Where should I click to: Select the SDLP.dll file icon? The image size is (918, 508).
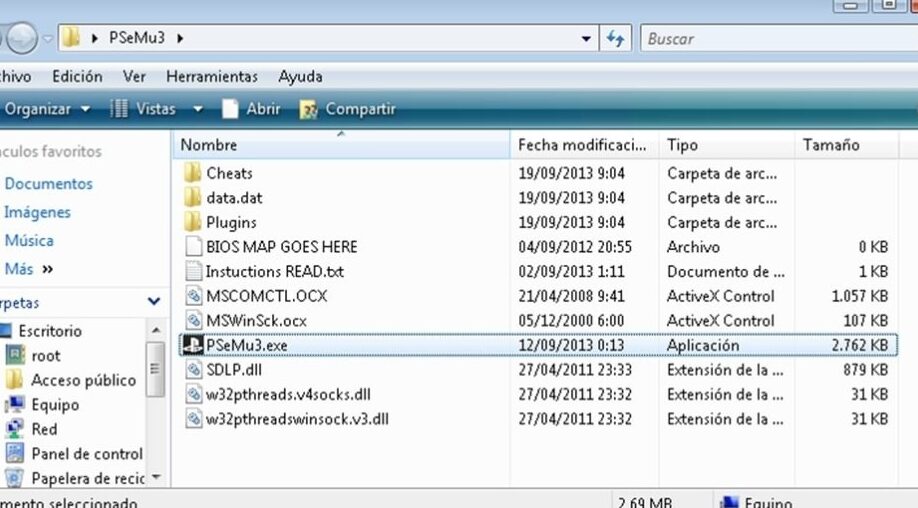(x=193, y=369)
